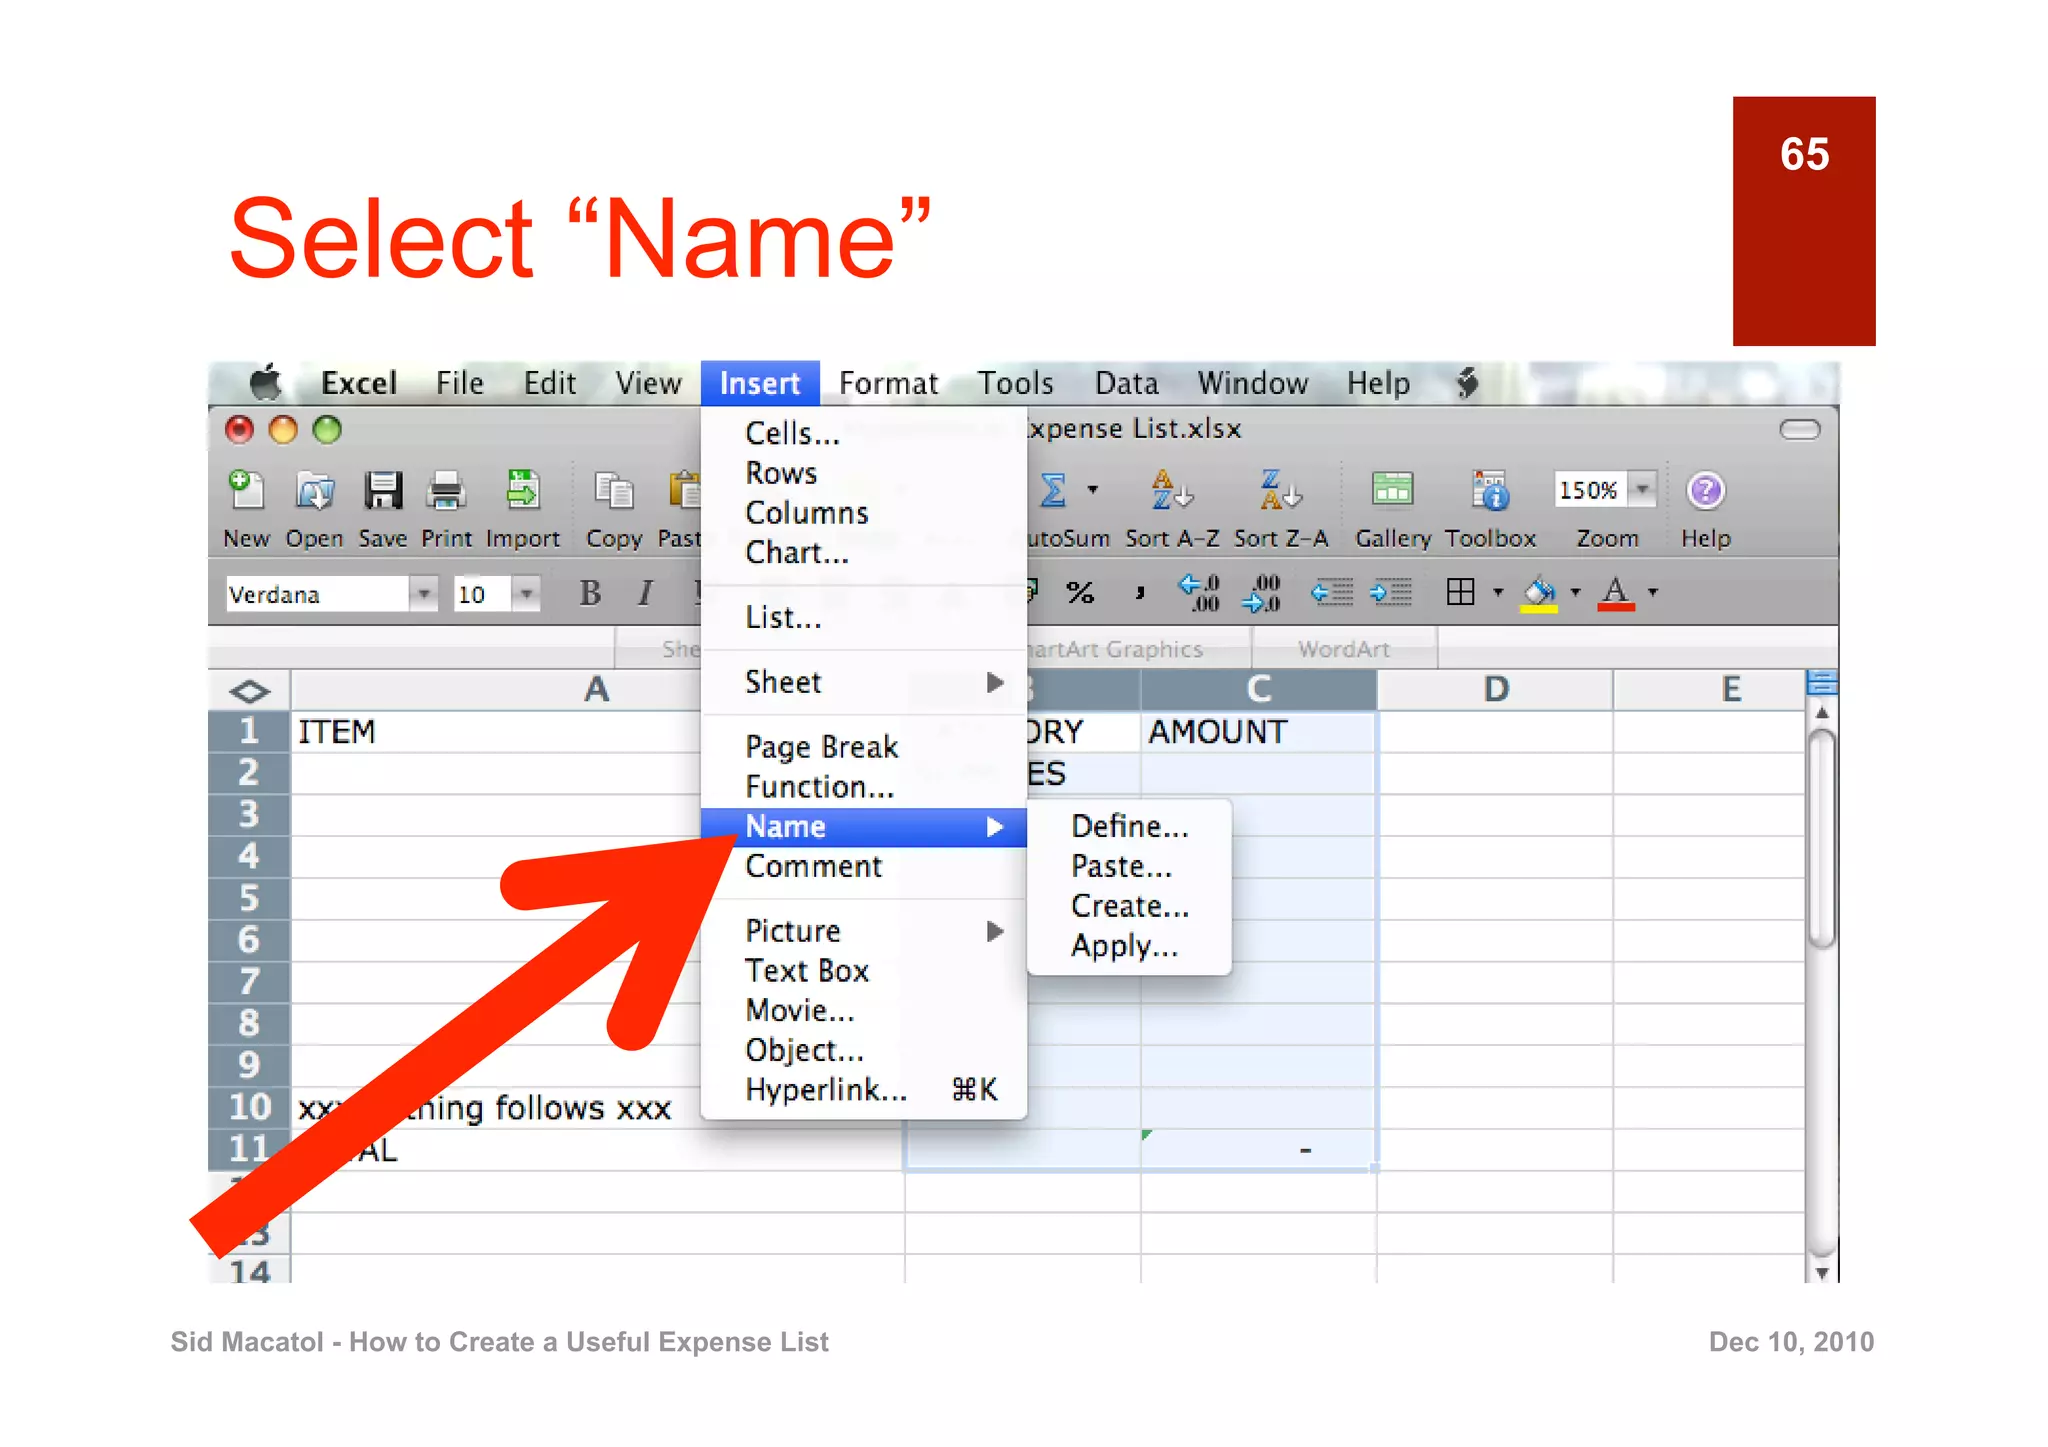Switch to WordArt tab
The width and height of the screenshot is (2048, 1447).
click(1344, 649)
